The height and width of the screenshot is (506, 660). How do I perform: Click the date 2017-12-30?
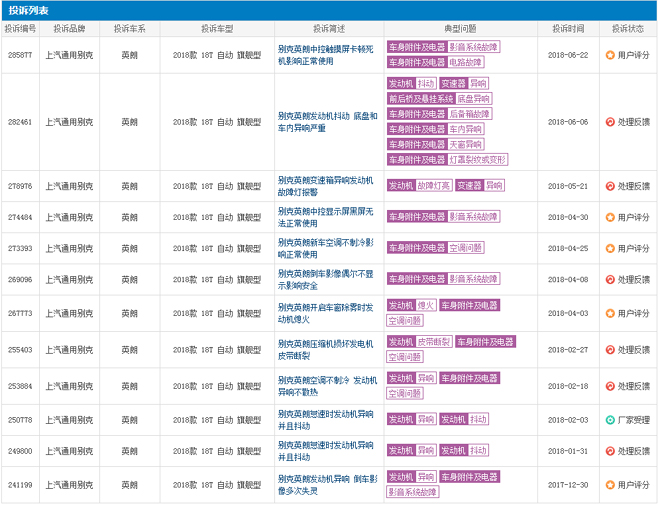[x=568, y=485]
